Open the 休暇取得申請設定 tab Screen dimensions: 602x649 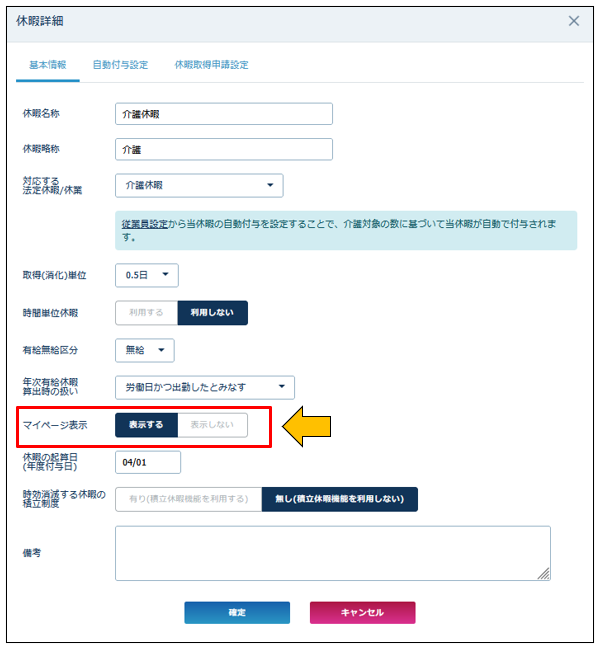point(211,65)
